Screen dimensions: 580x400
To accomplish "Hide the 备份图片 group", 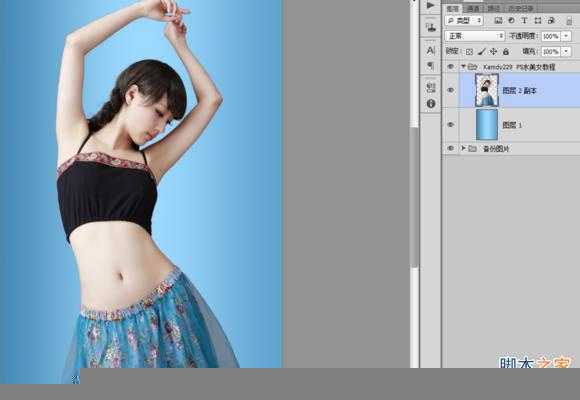I will click(x=450, y=148).
